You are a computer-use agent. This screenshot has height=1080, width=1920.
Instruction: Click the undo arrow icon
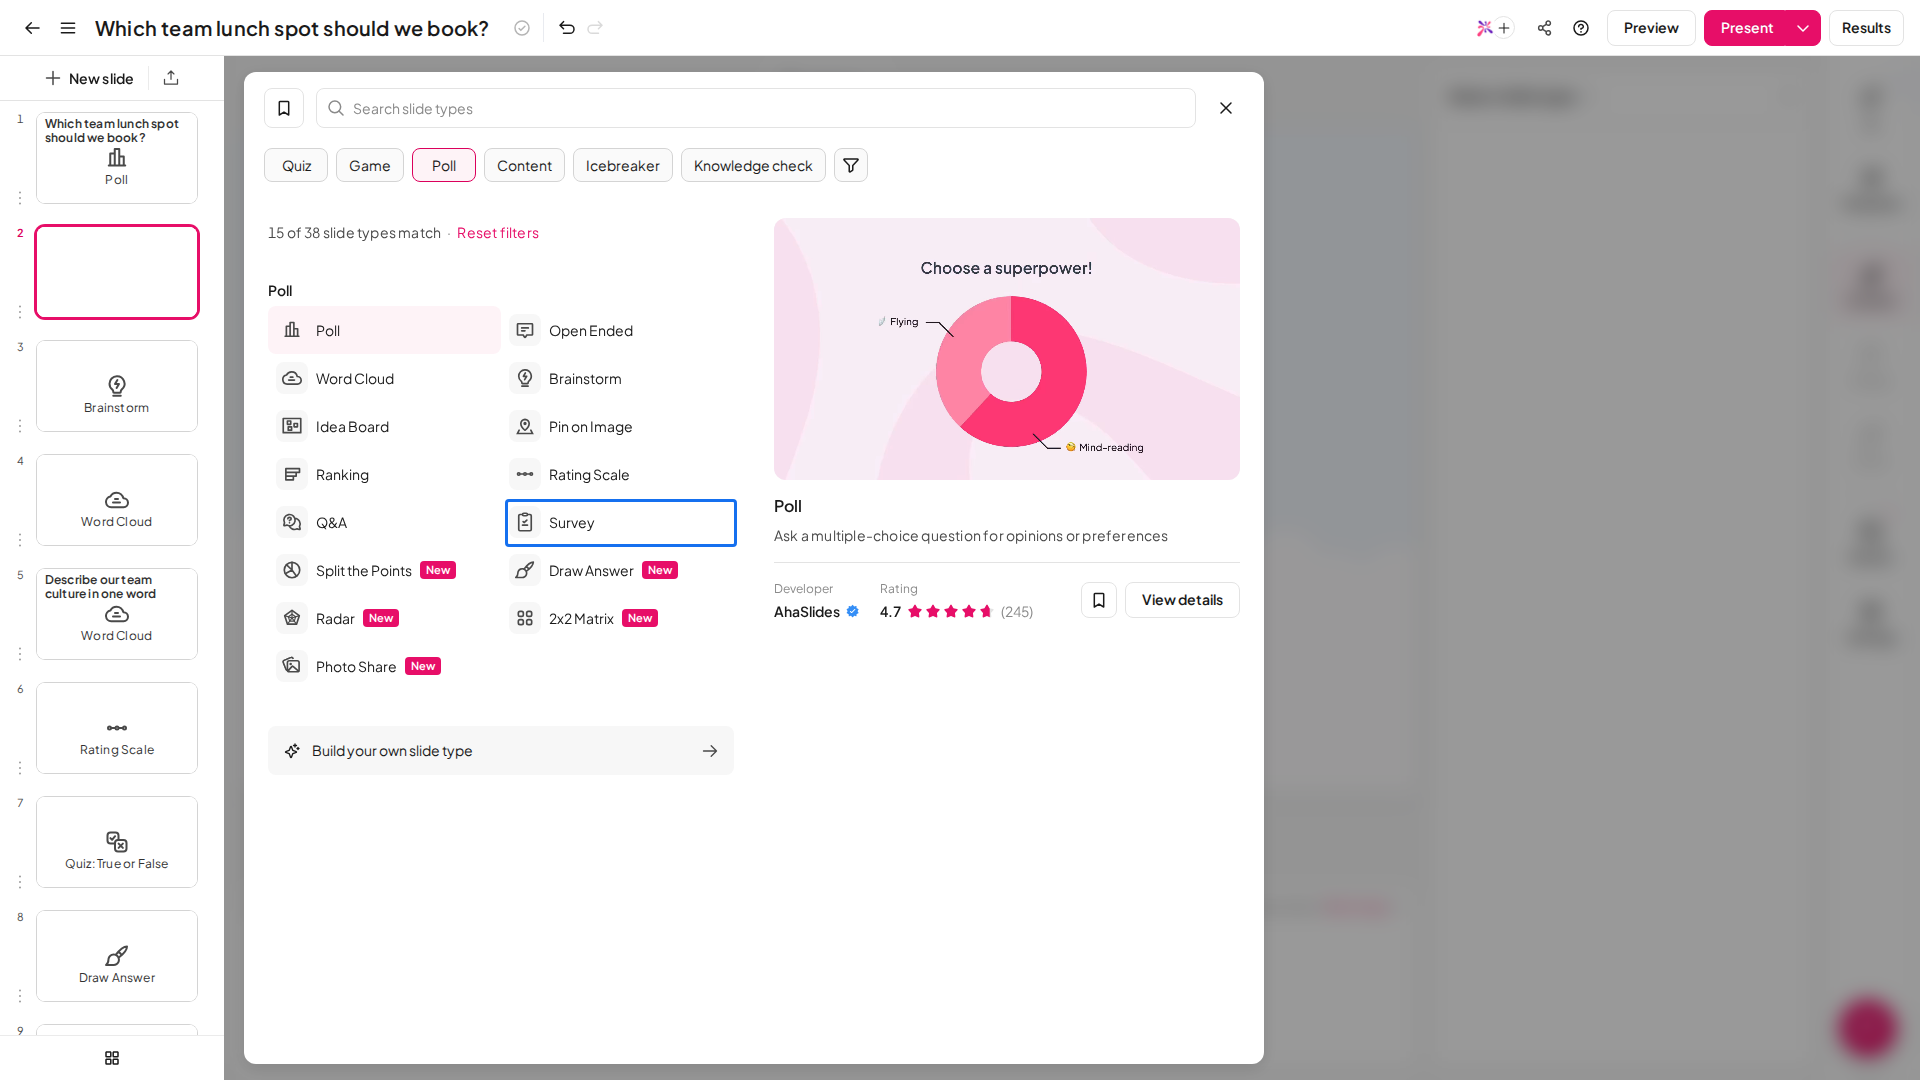tap(567, 28)
